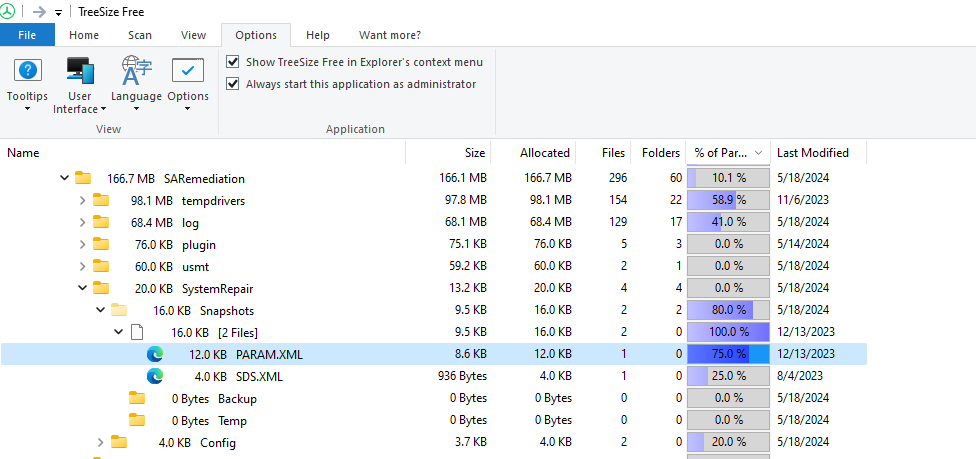
Task: Click the Config folder icon
Action: point(119,442)
